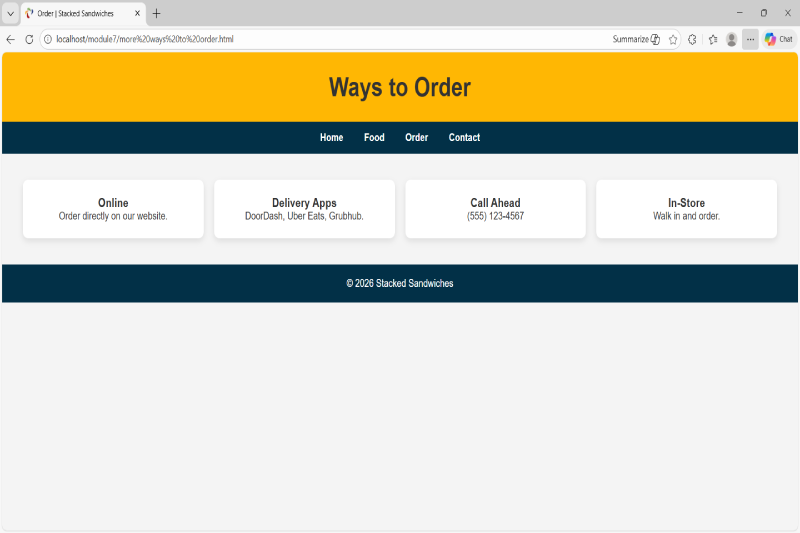Open Copilot Chat in the toolbar

pos(779,39)
